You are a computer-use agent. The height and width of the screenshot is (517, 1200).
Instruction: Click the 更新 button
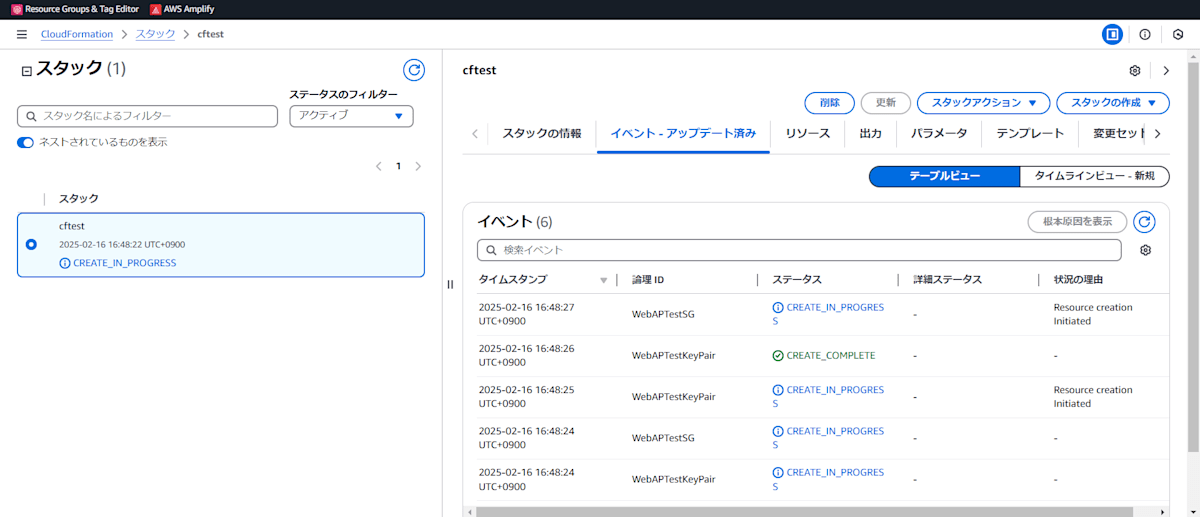886,103
